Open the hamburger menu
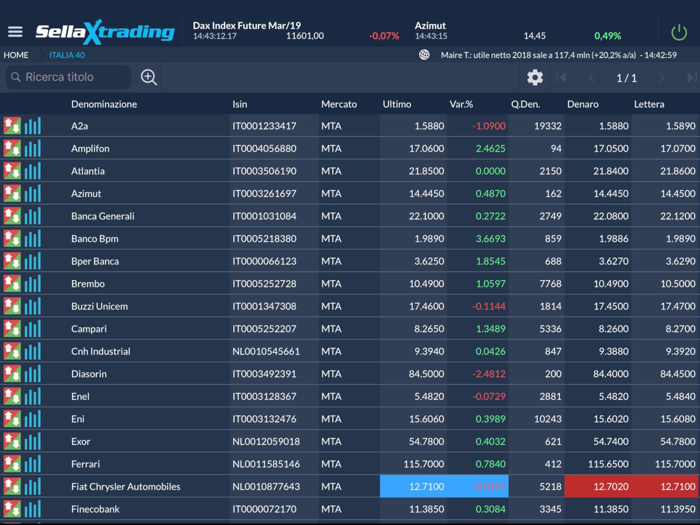This screenshot has width=700, height=525. click(15, 32)
